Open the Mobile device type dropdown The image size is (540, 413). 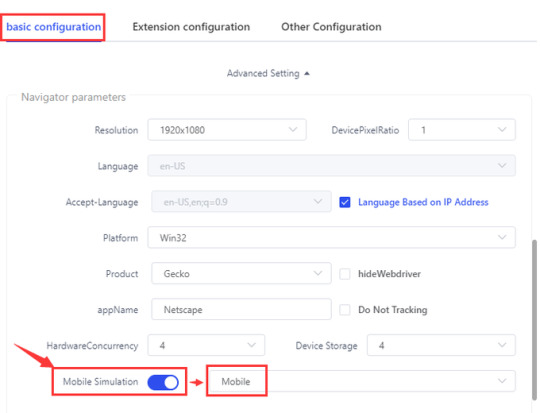click(362, 381)
